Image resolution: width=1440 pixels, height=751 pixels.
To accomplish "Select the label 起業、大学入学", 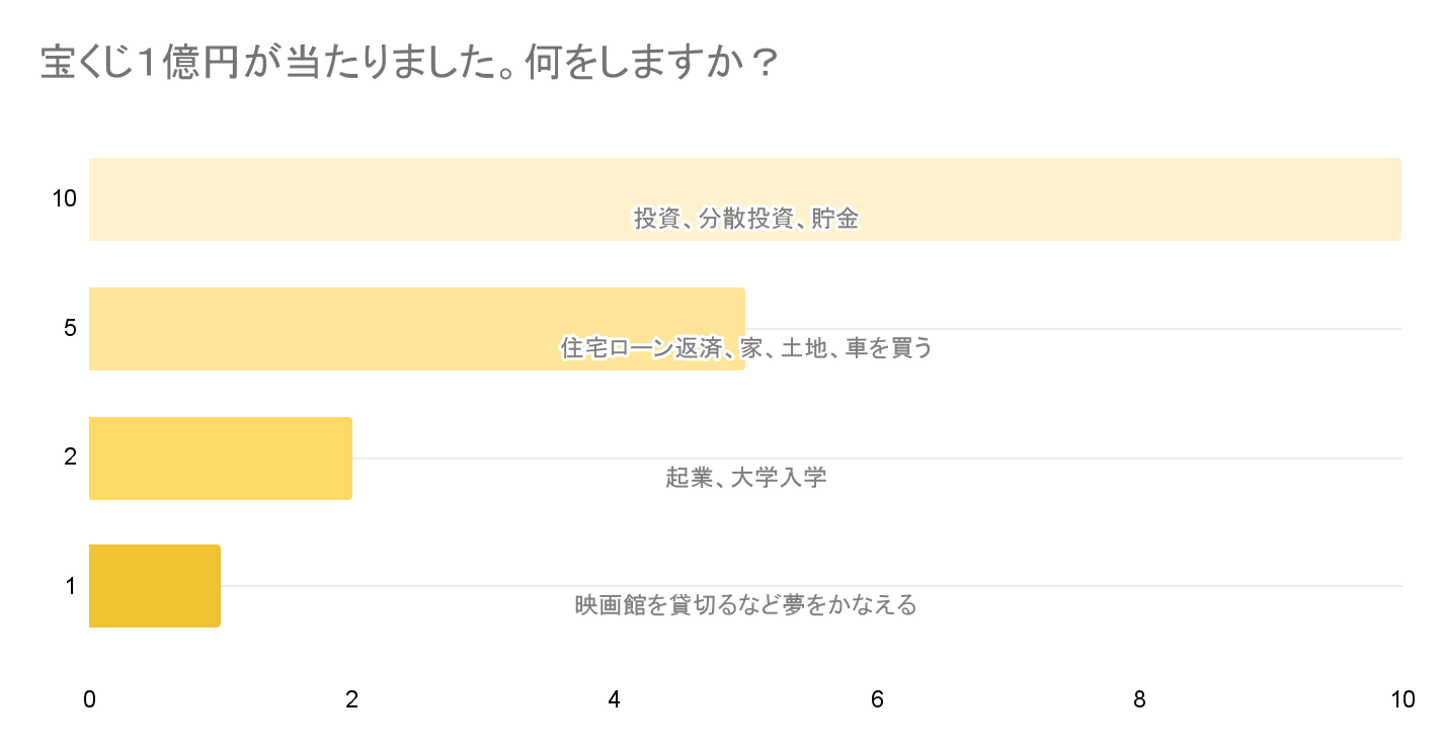I will click(x=746, y=477).
